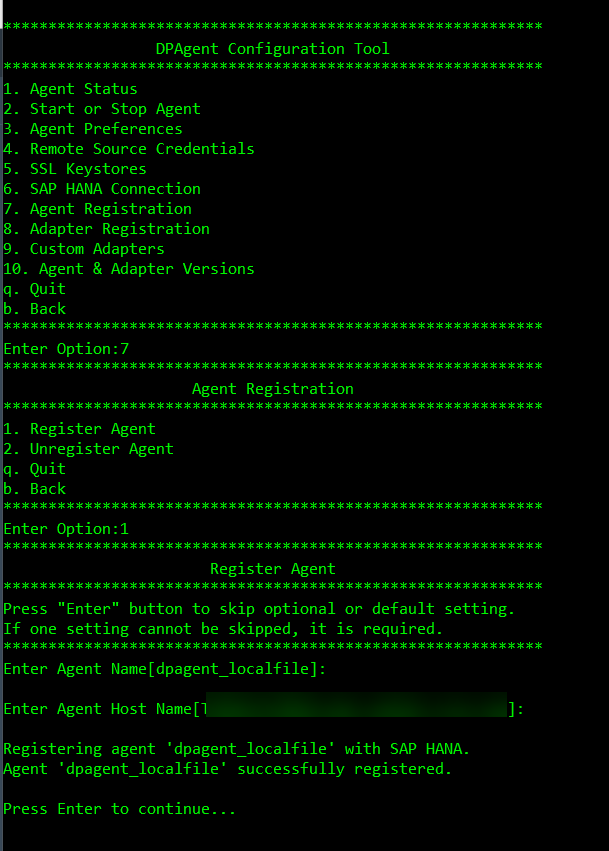
Task: Select the "1. Register Agent" numbered option
Action: [79, 429]
